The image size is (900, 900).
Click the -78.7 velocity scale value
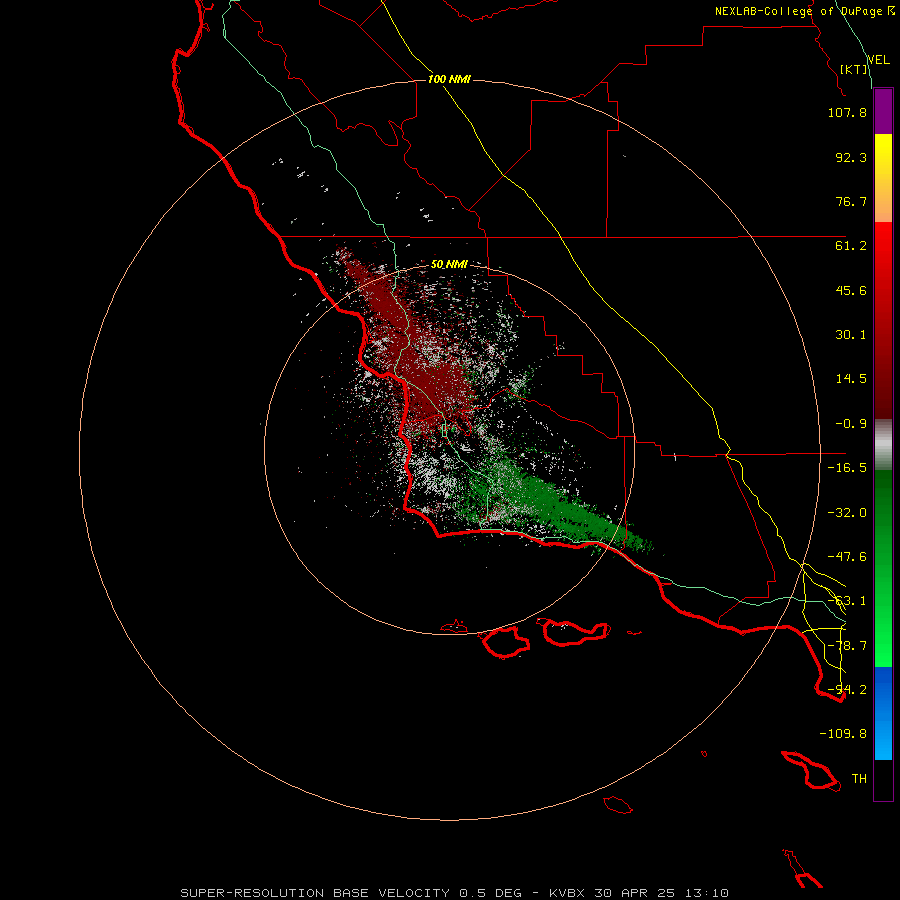[847, 646]
